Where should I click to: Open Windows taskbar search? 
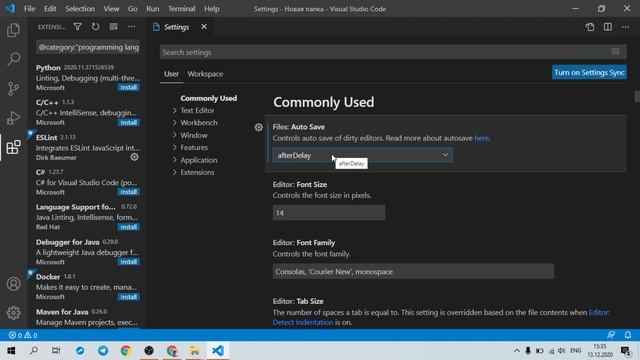click(34, 351)
